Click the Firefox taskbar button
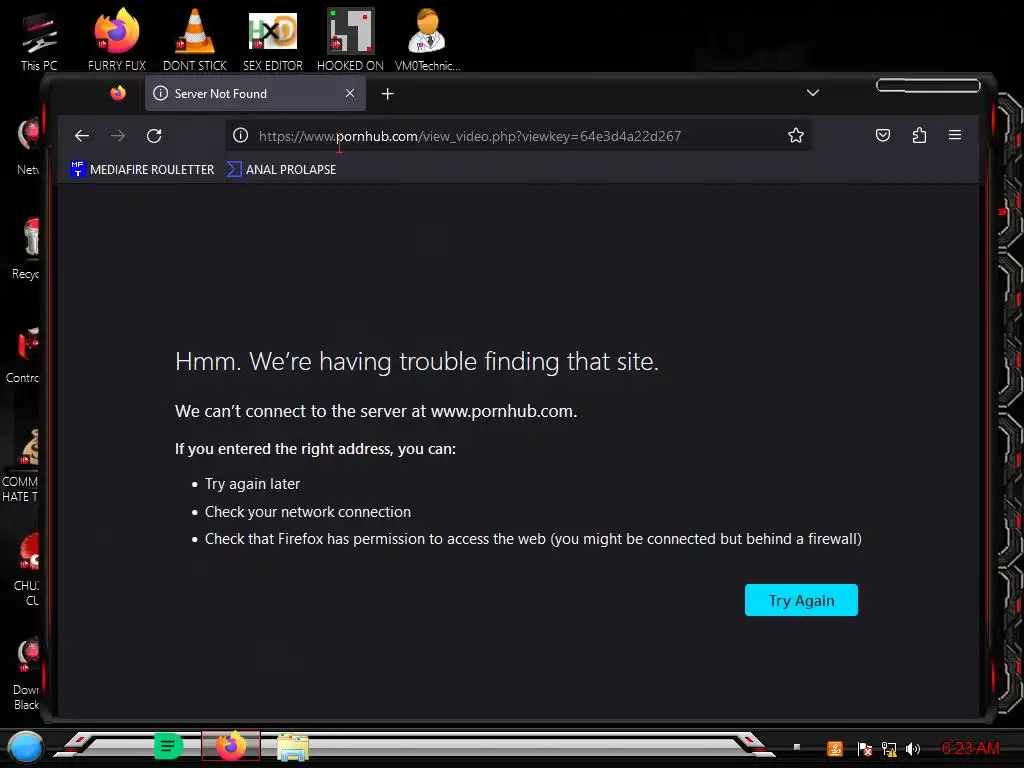Image resolution: width=1024 pixels, height=768 pixels. coord(231,746)
